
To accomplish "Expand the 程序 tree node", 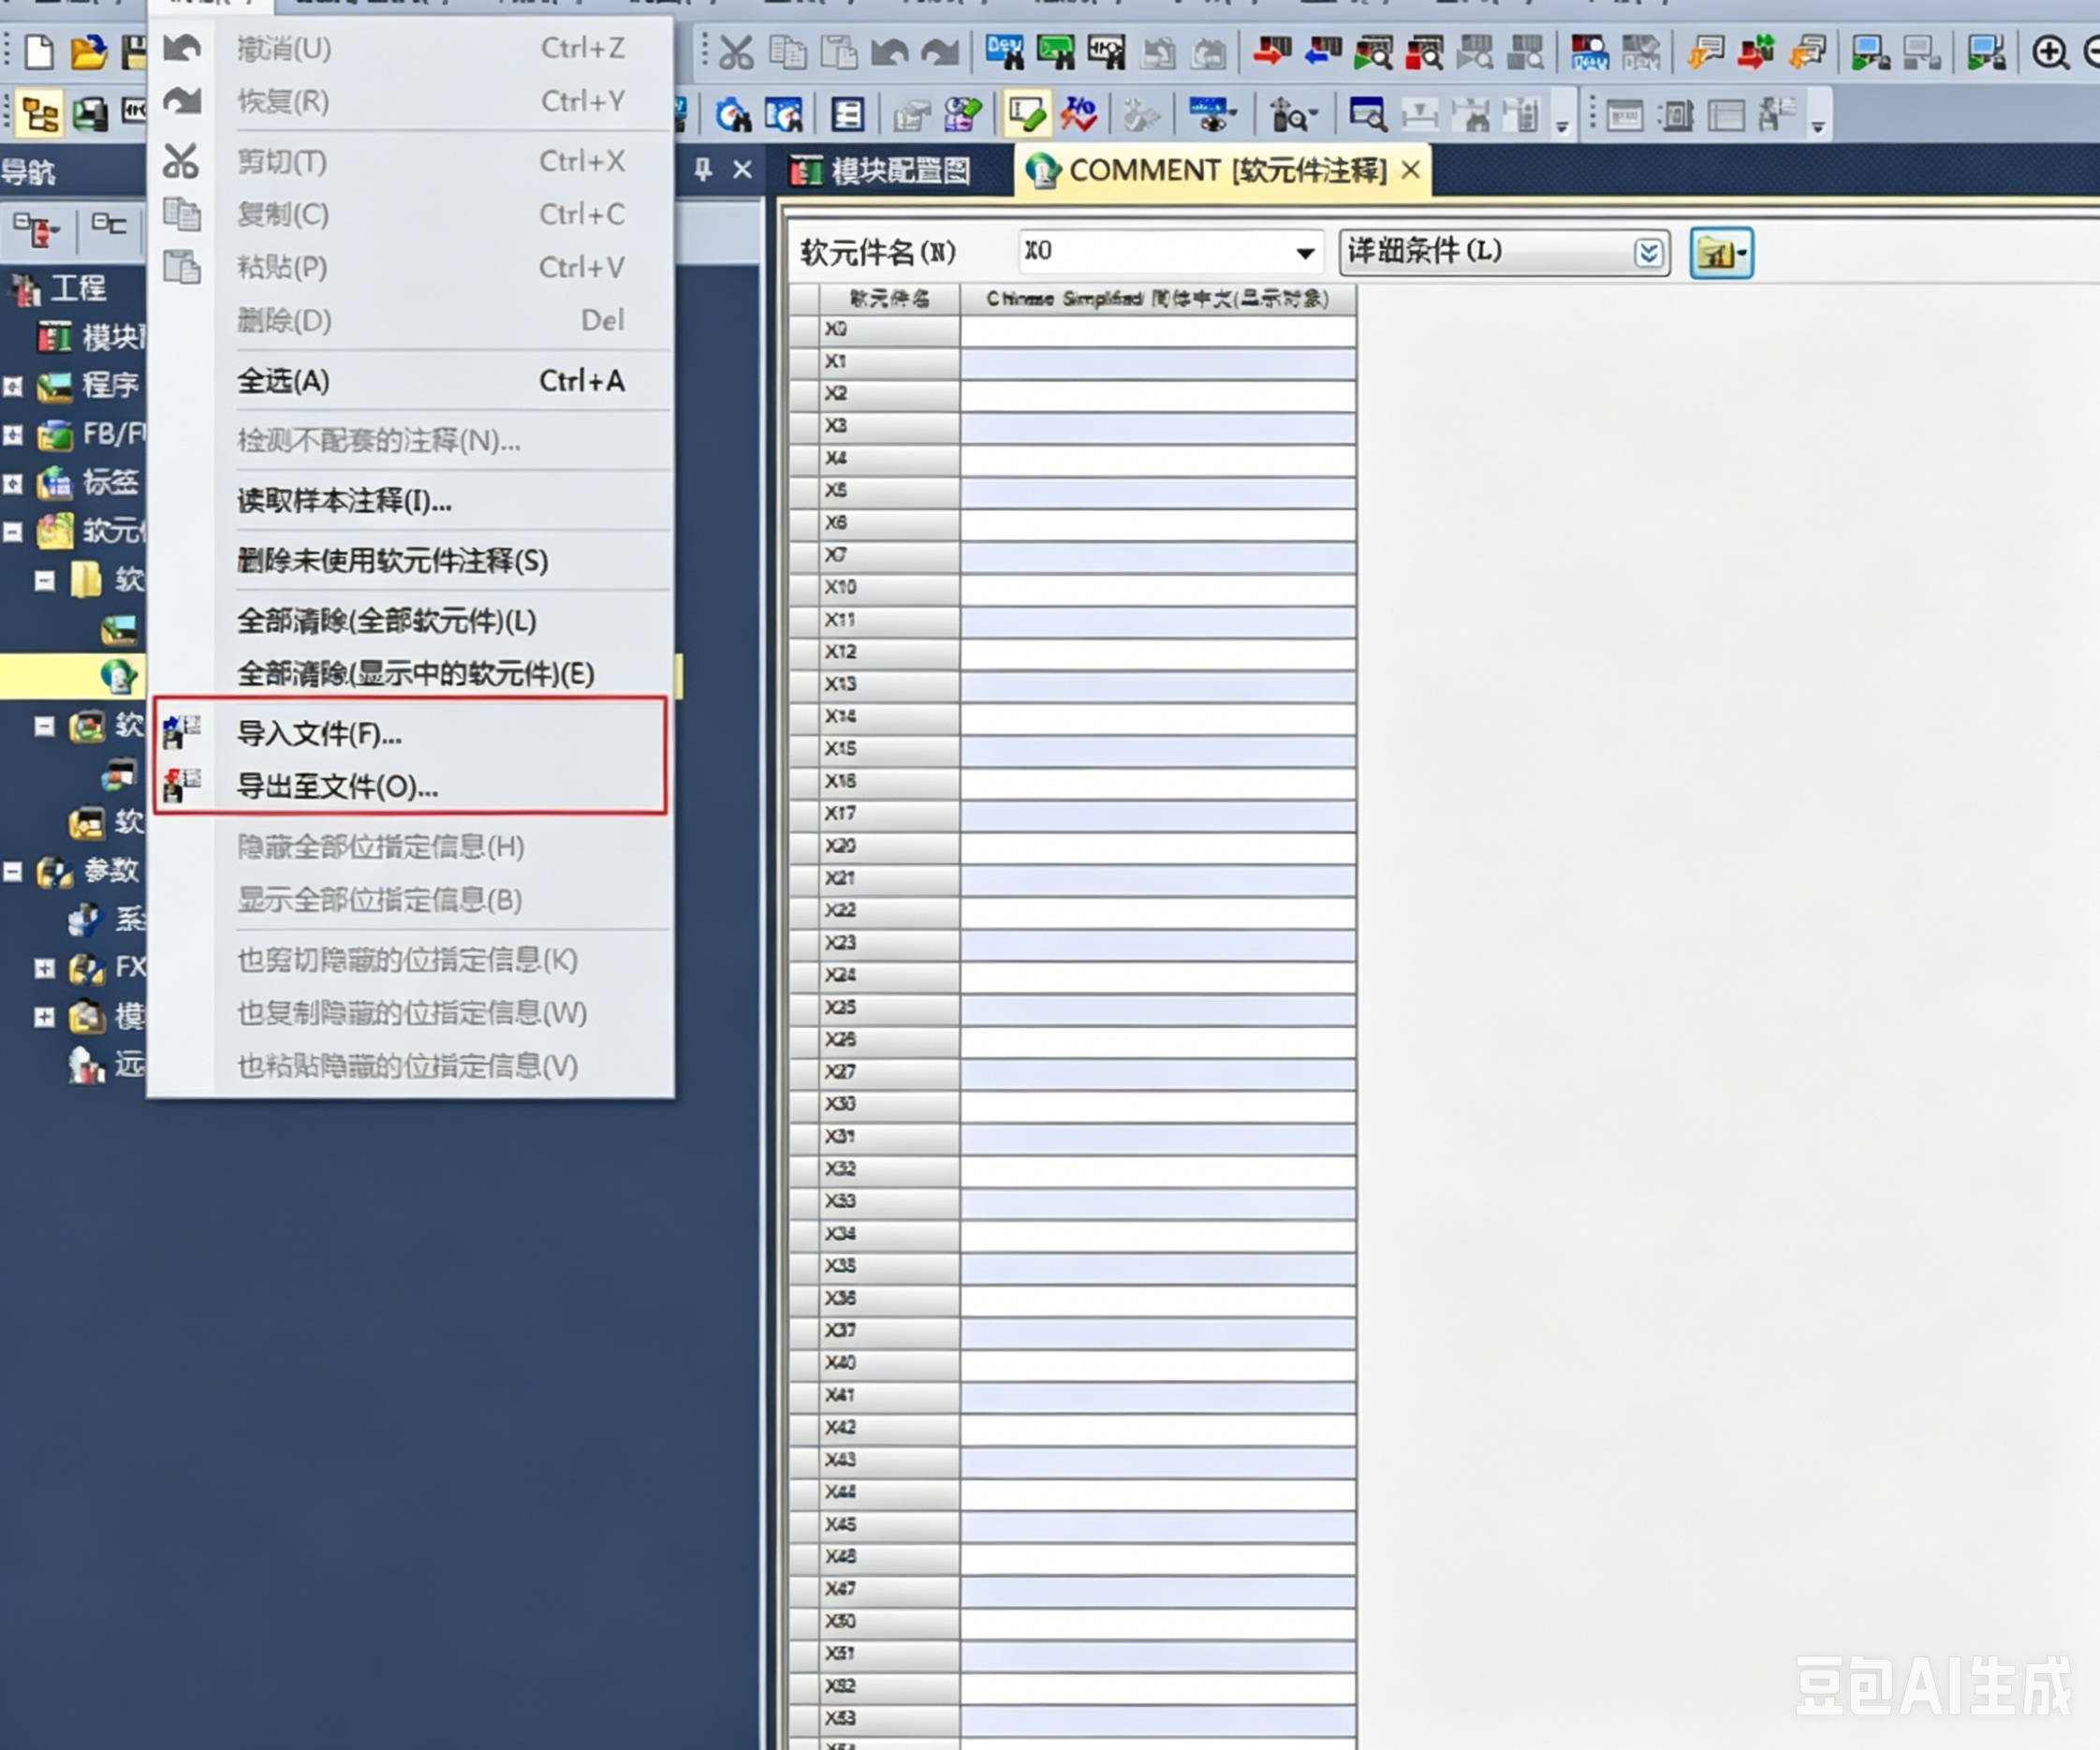I will 12,386.
